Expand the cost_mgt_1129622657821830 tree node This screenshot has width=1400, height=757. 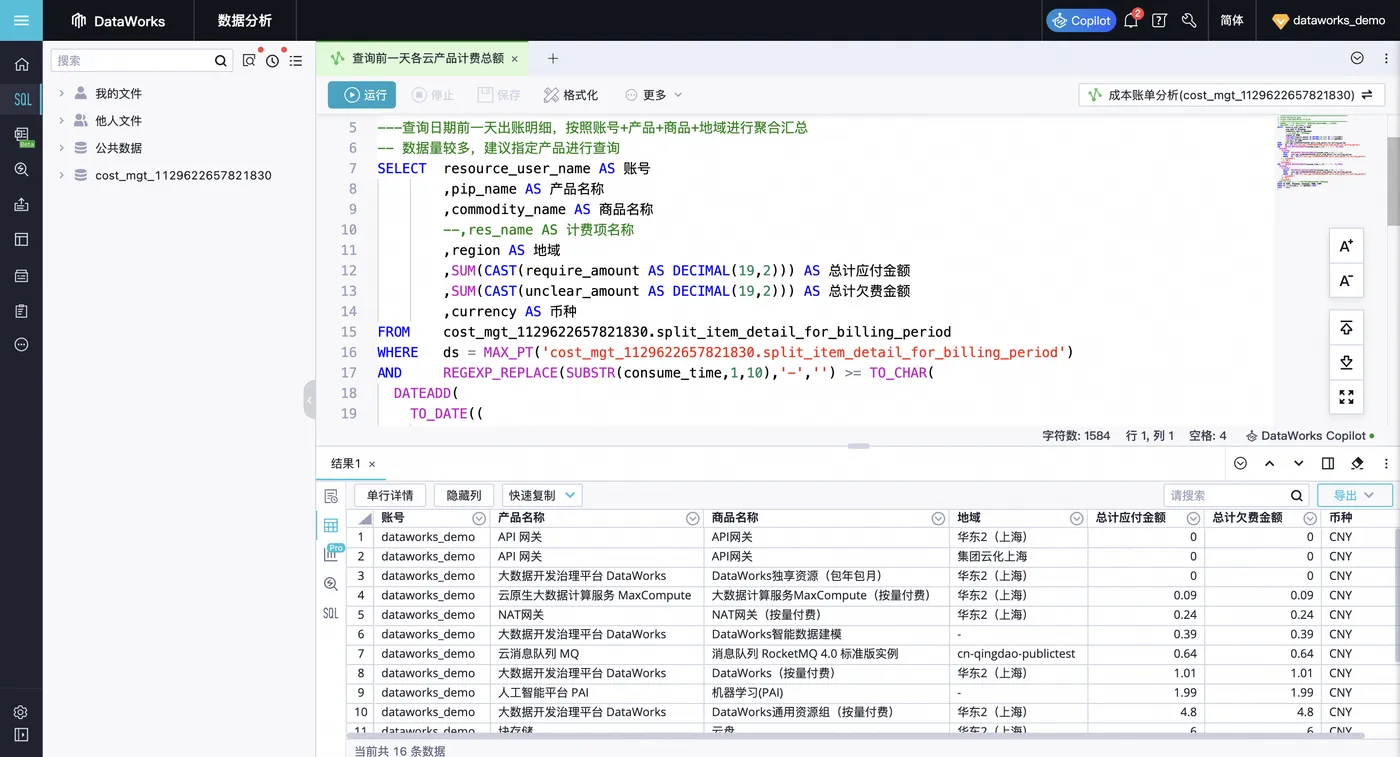[x=61, y=175]
